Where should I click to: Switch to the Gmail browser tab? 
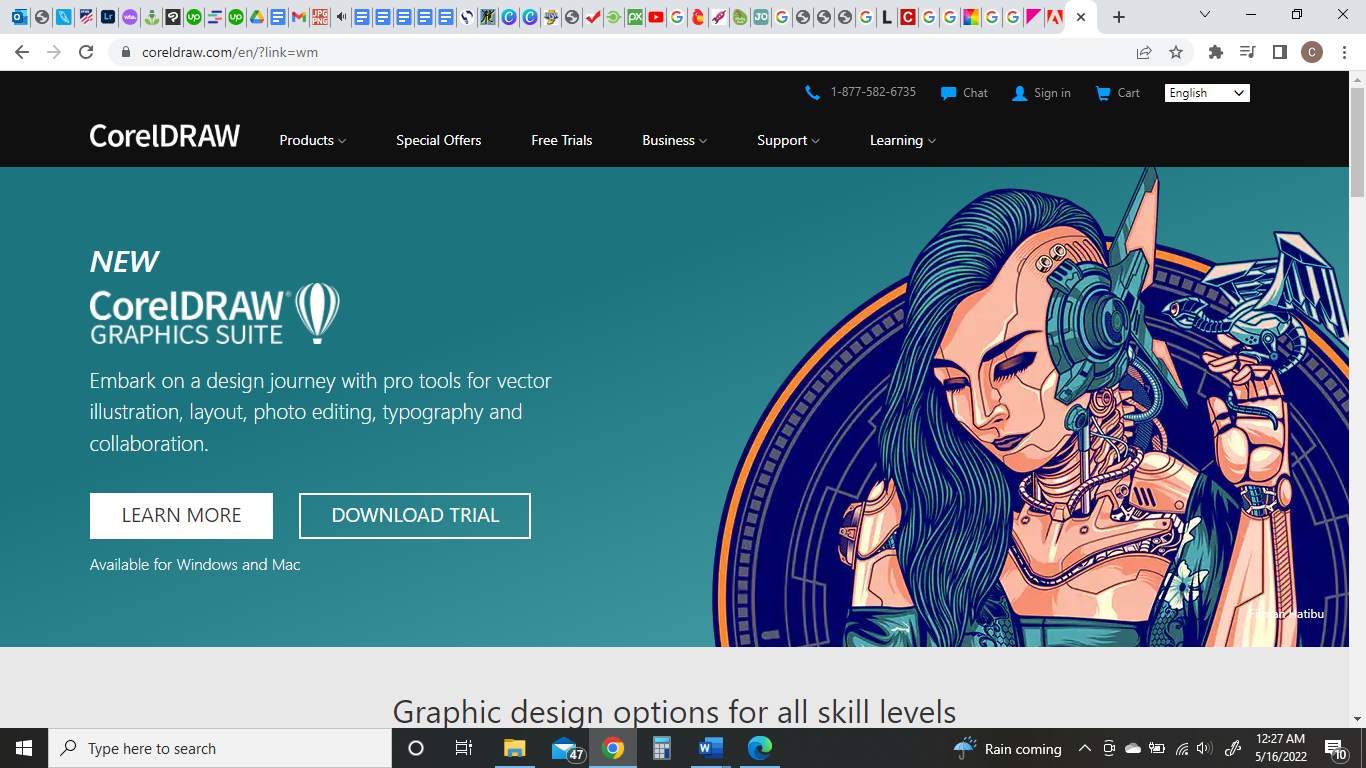click(x=298, y=17)
